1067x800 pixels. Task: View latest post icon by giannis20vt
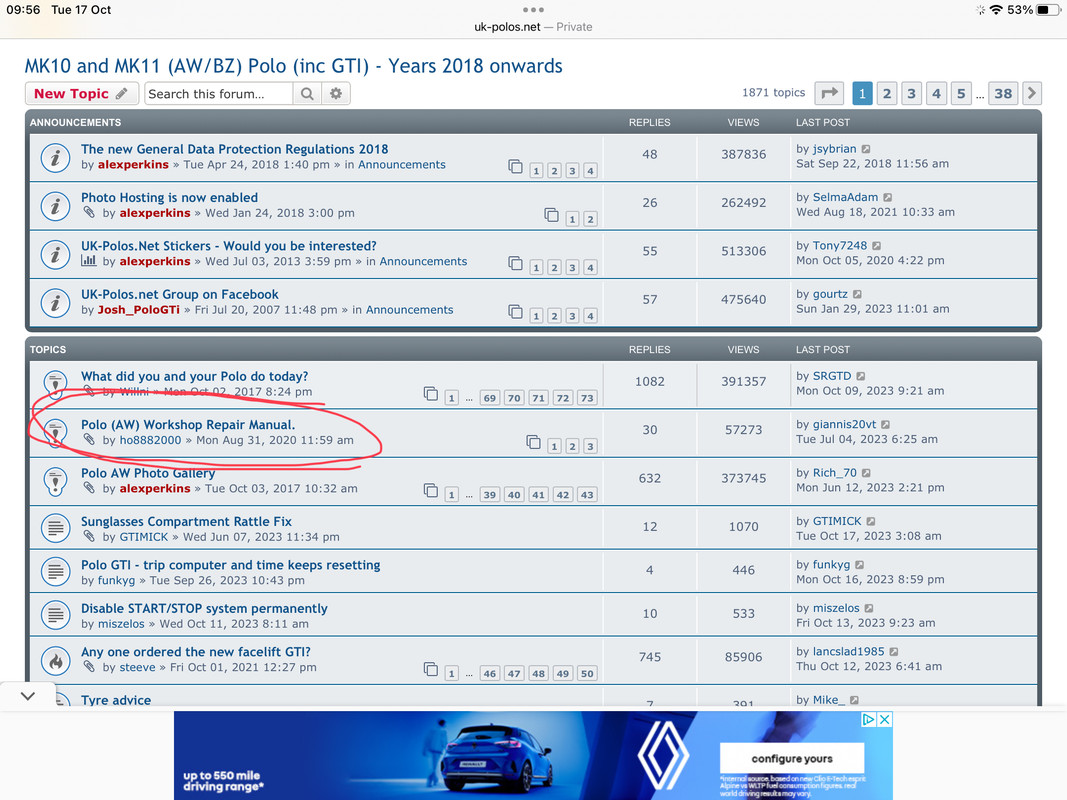[x=885, y=424]
